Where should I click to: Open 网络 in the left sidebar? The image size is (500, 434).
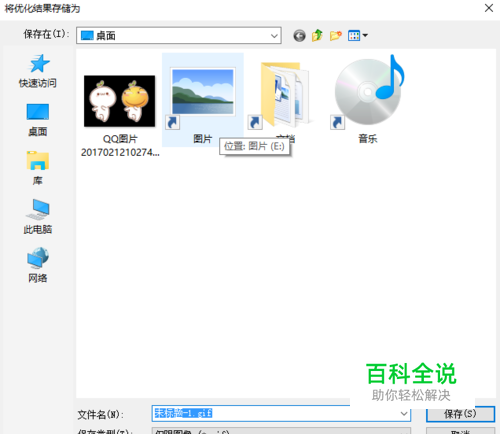click(x=38, y=265)
